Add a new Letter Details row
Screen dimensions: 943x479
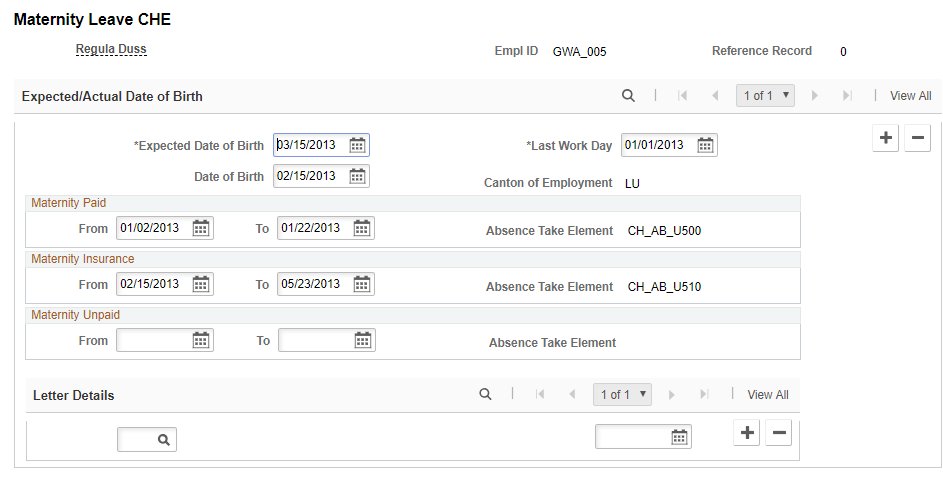(747, 433)
